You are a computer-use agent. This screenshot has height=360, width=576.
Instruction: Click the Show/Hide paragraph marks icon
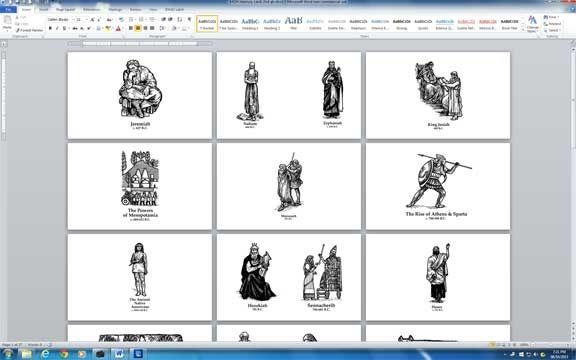point(189,19)
